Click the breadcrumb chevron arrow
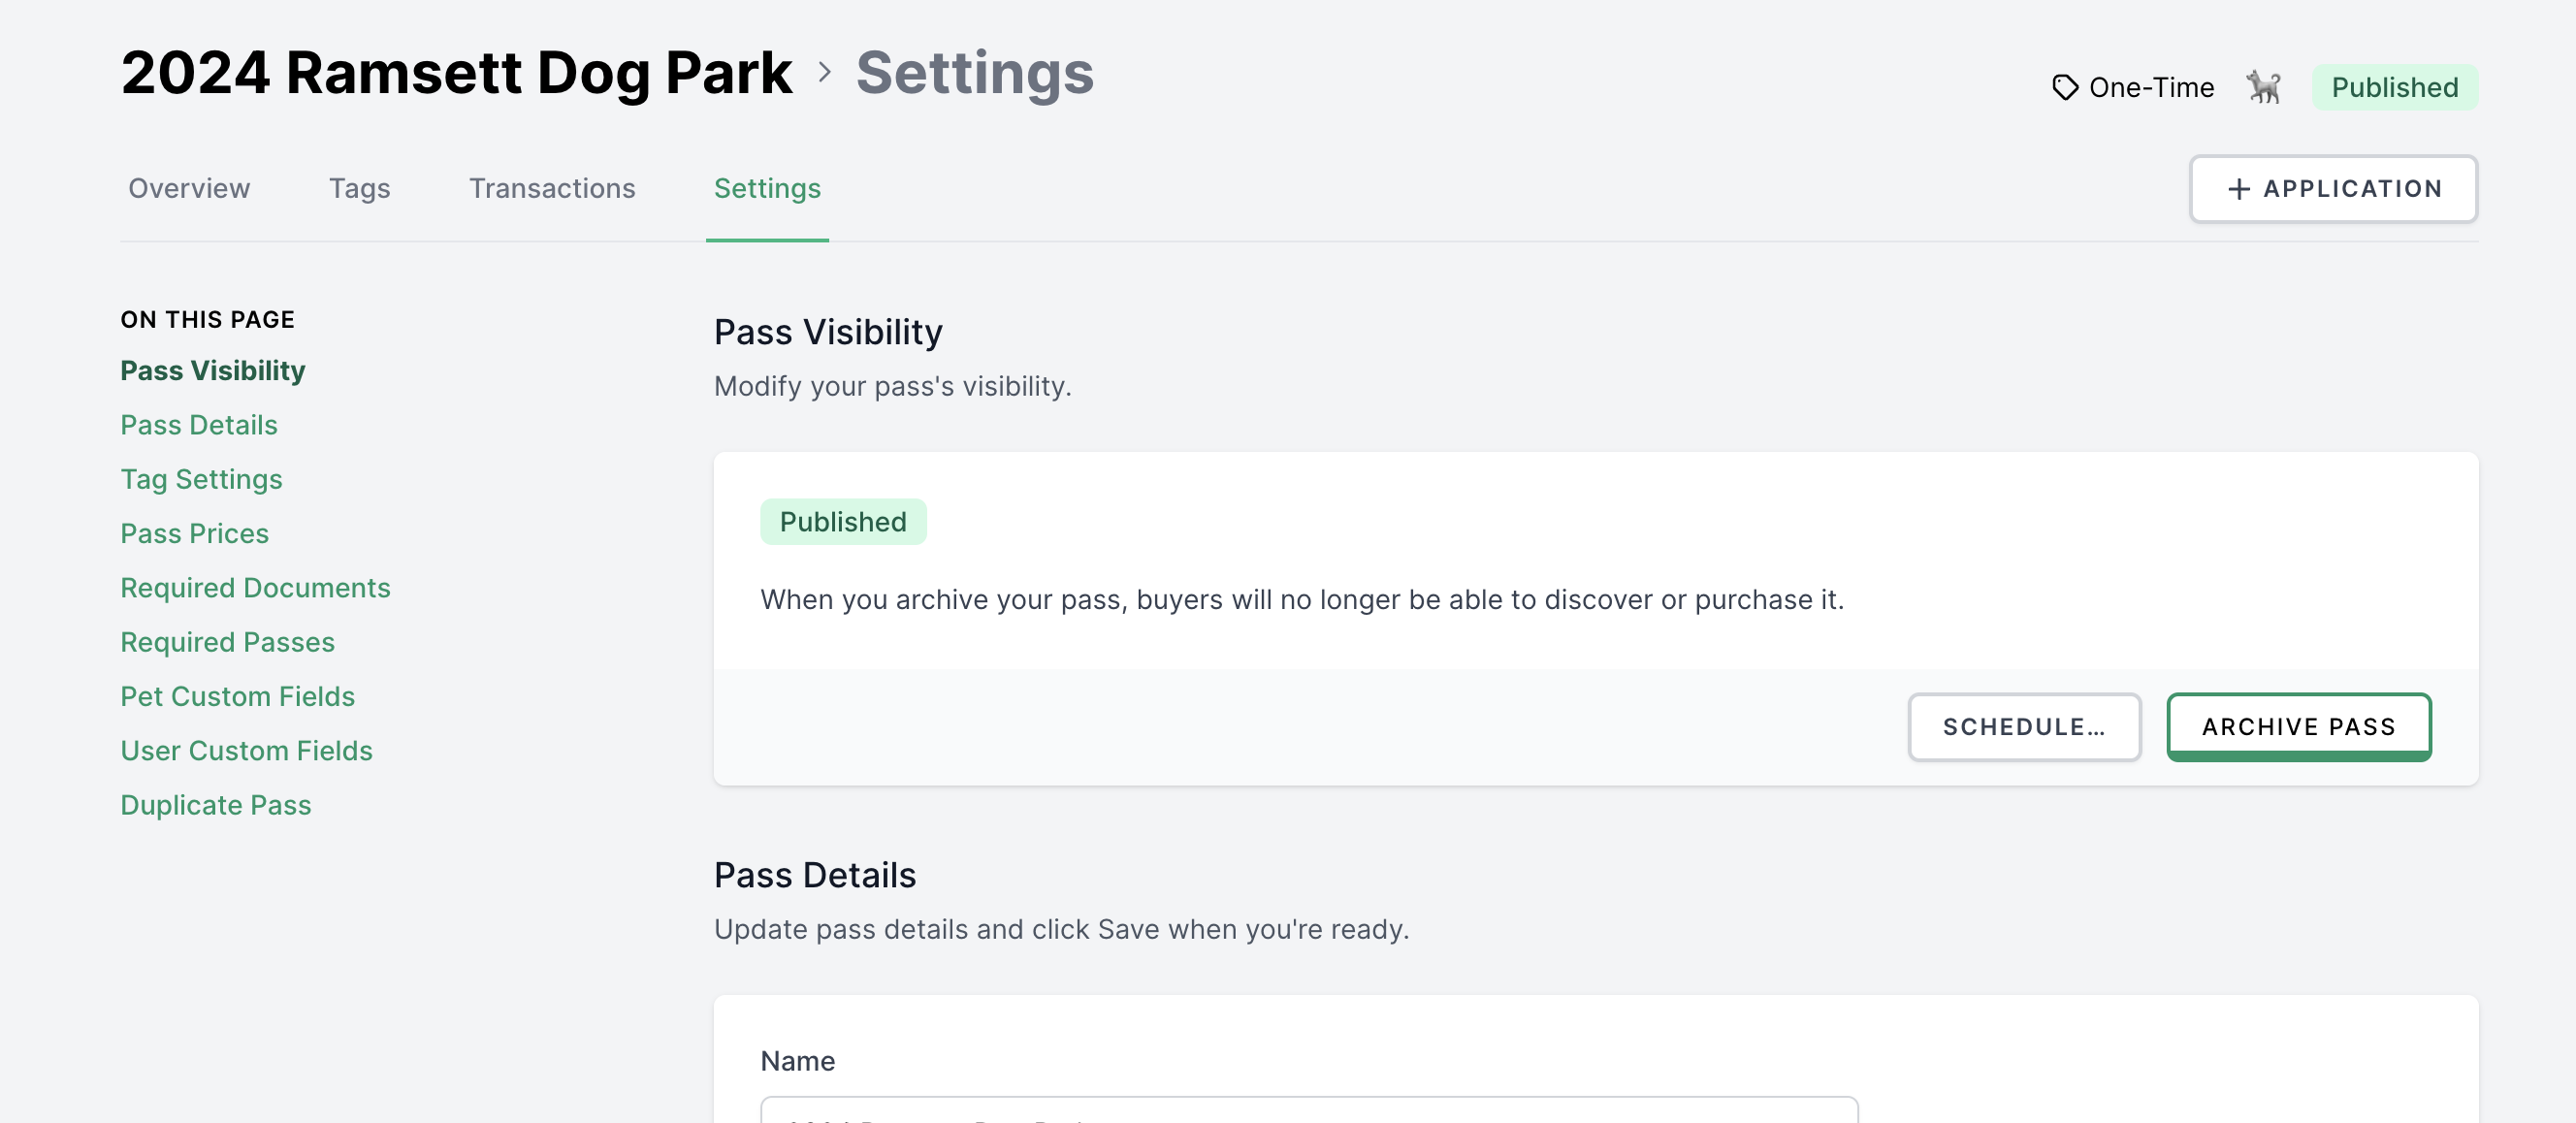The image size is (2576, 1123). tap(824, 72)
